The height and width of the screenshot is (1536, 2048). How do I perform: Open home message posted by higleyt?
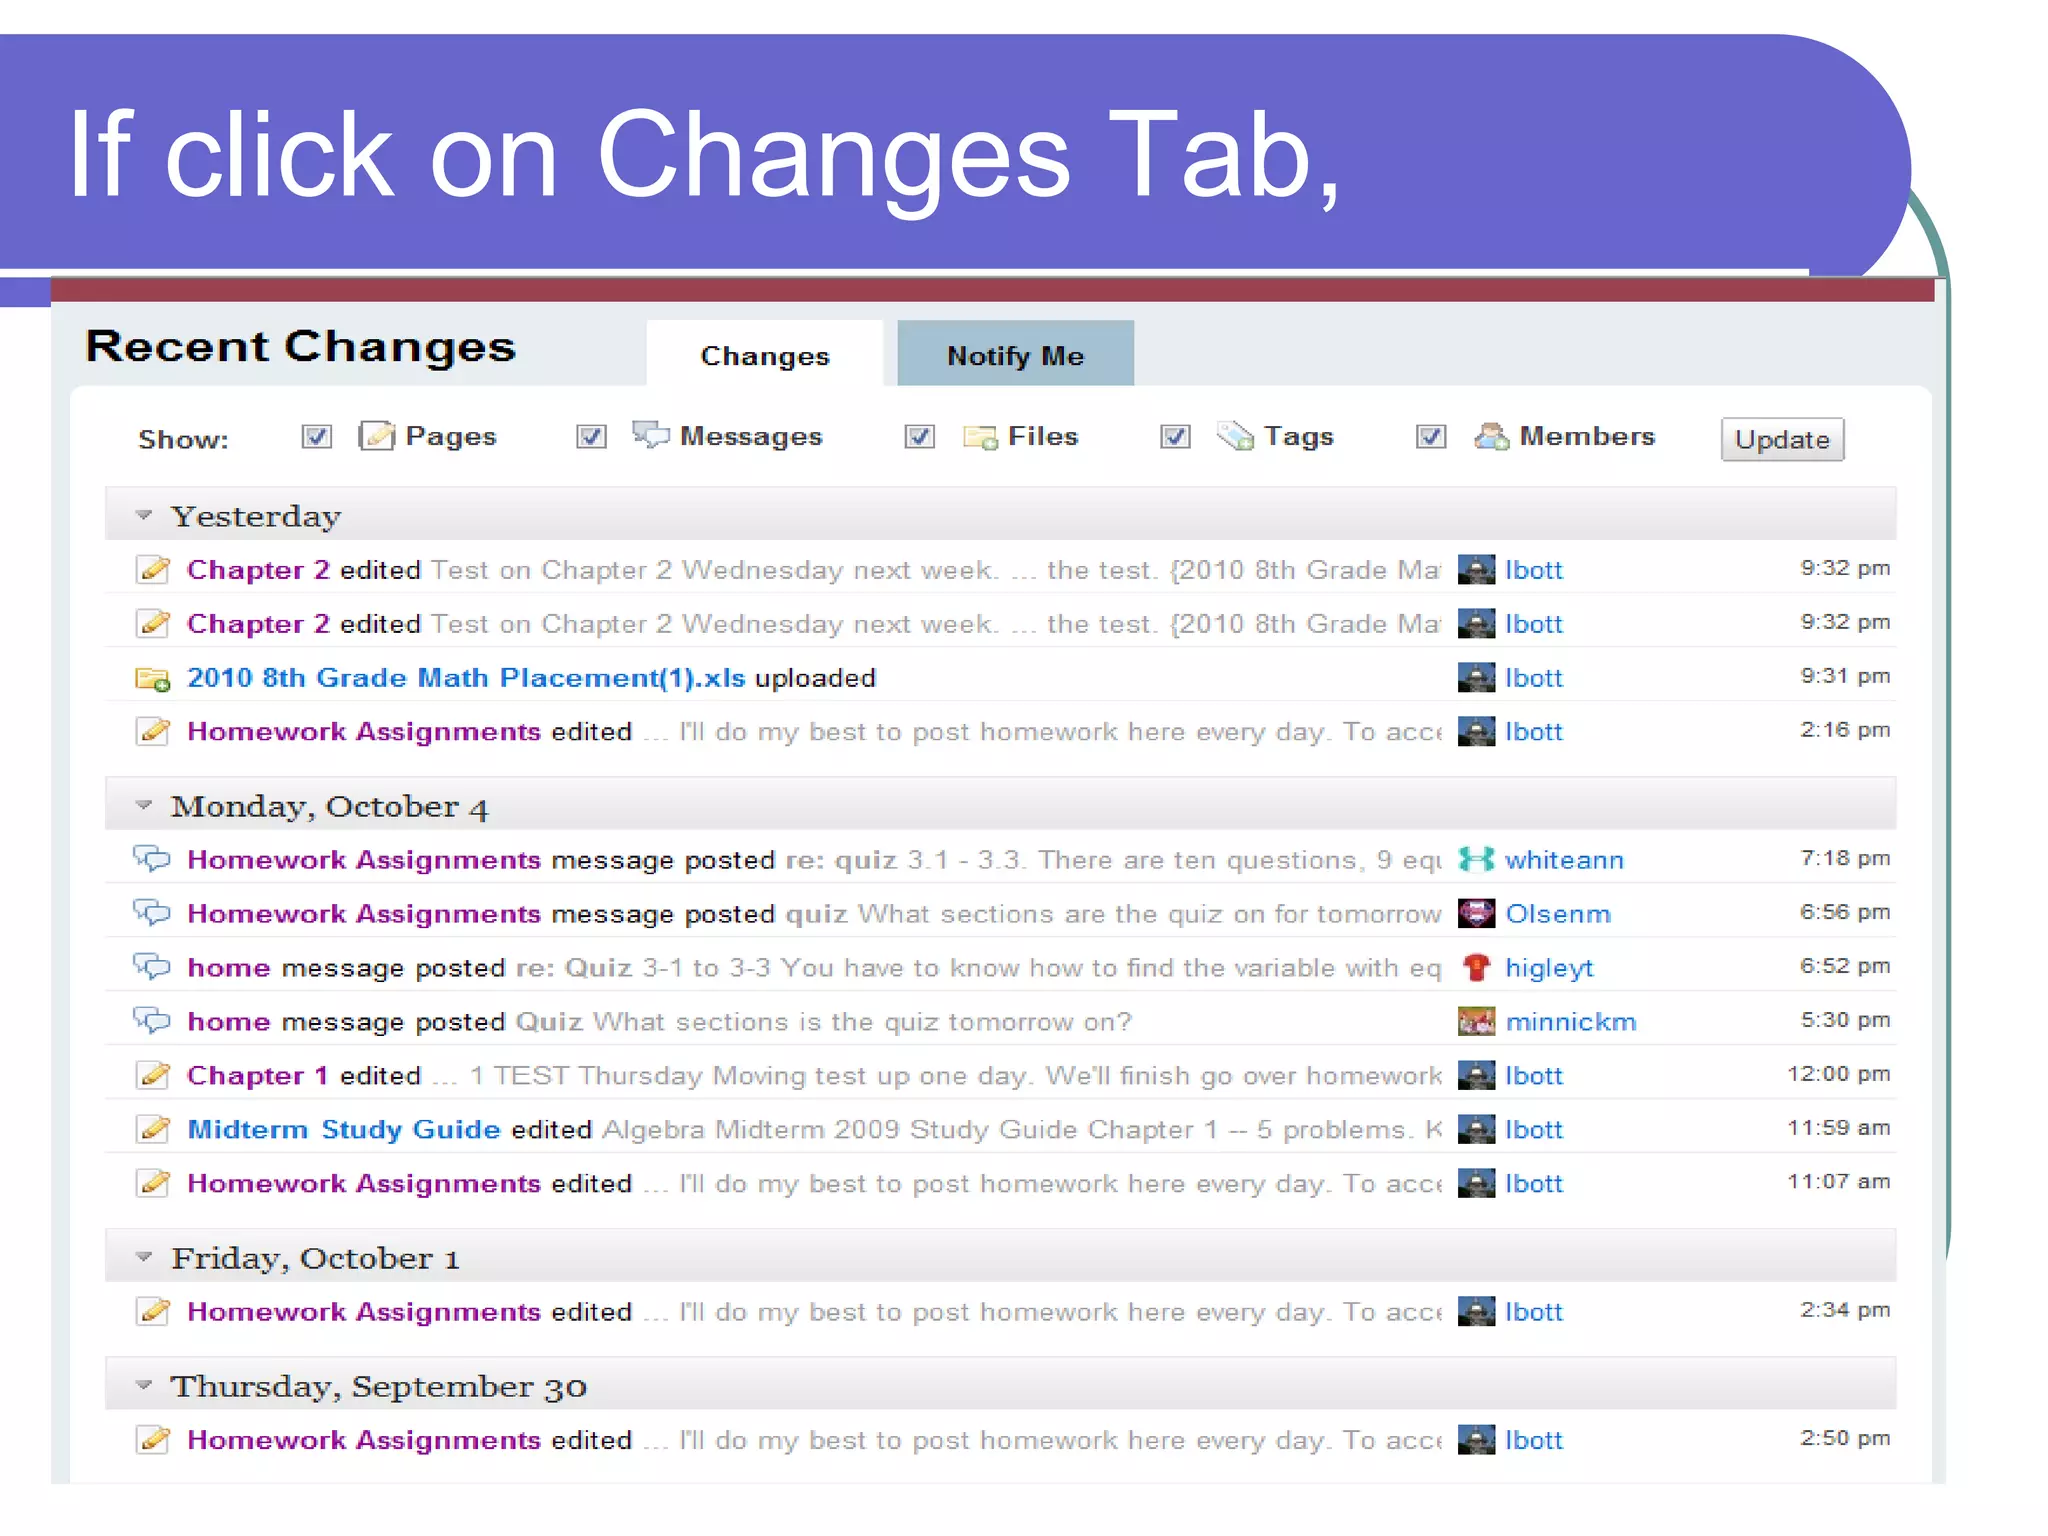click(x=229, y=968)
